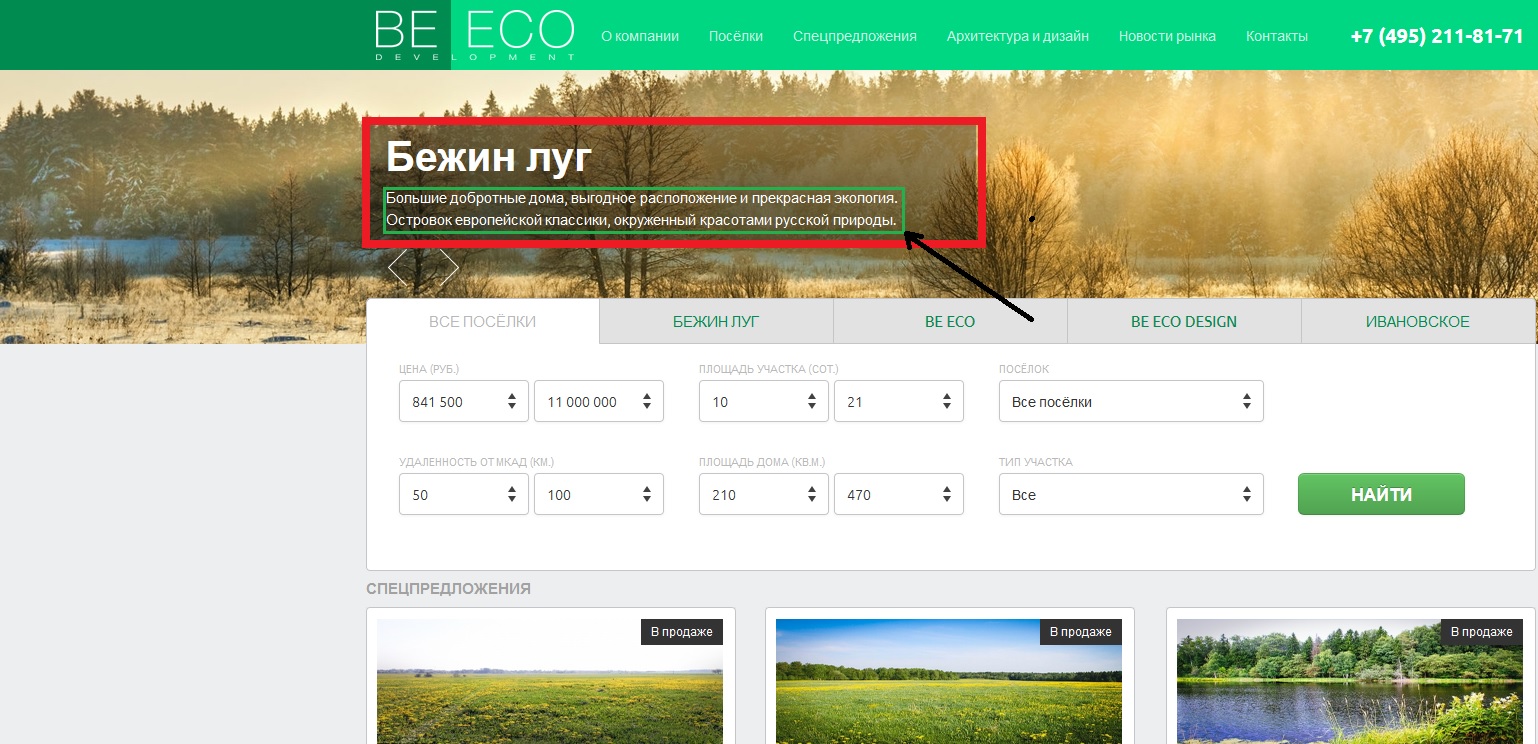Viewport: 1538px width, 744px height.
Task: Open the 'Посёлки' menu item
Action: pos(735,36)
